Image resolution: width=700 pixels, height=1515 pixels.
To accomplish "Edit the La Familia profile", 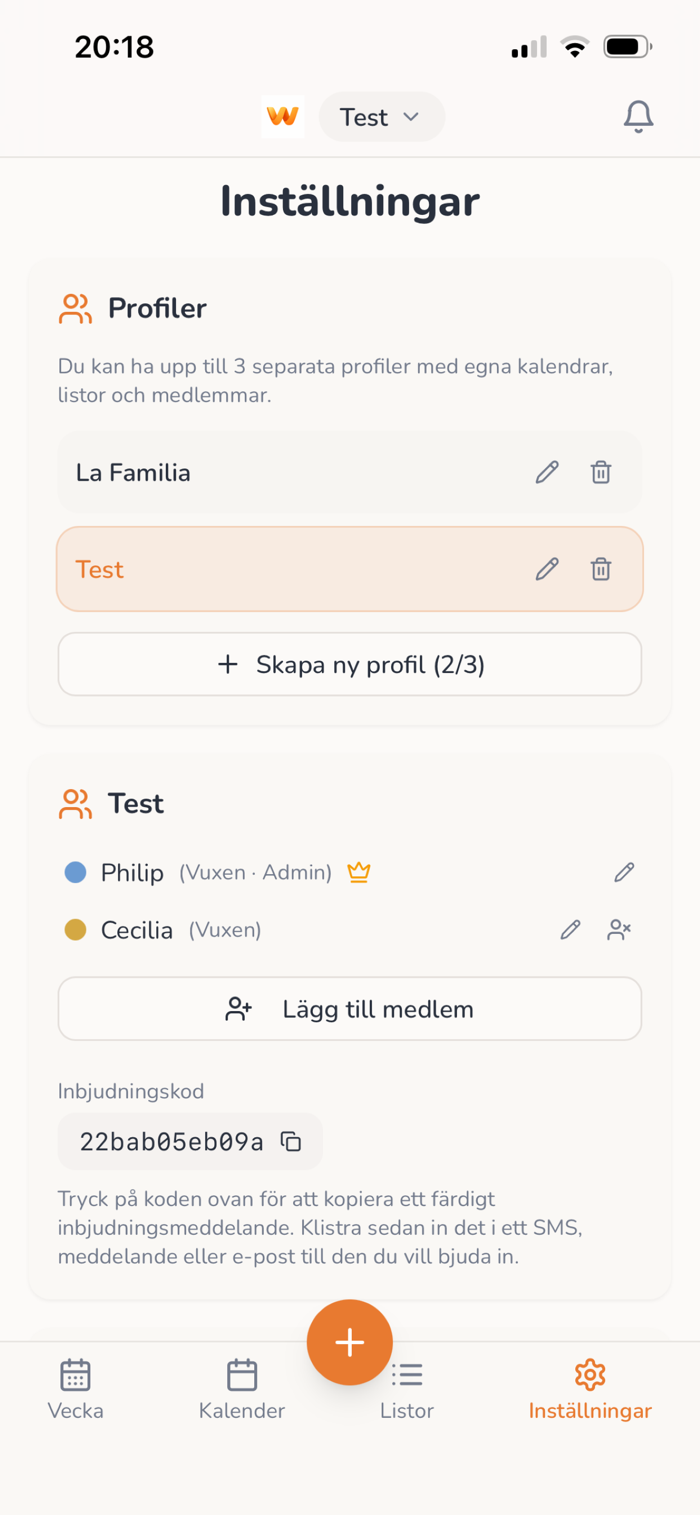I will click(547, 472).
